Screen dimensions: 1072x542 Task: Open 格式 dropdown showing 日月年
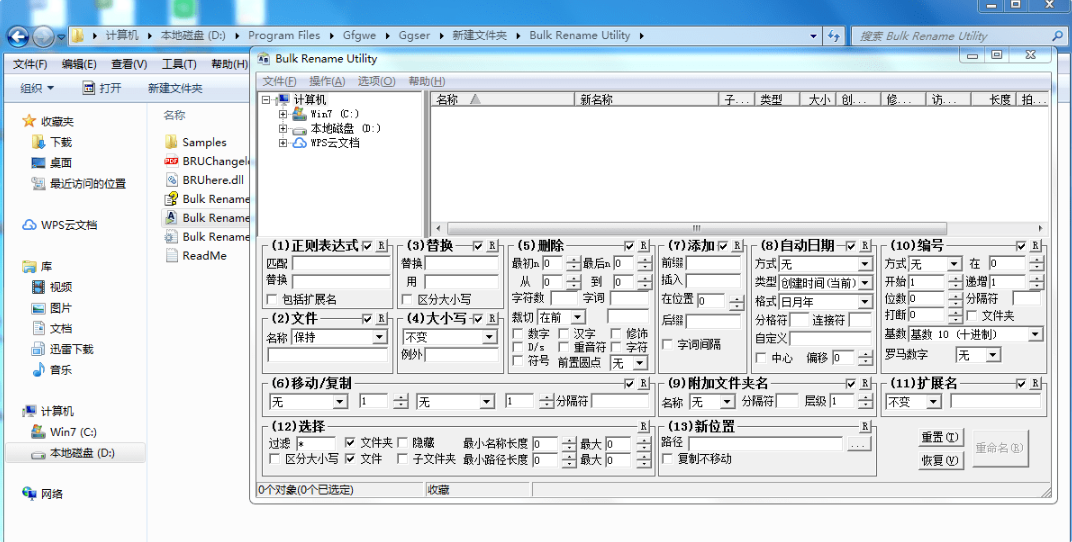click(865, 301)
